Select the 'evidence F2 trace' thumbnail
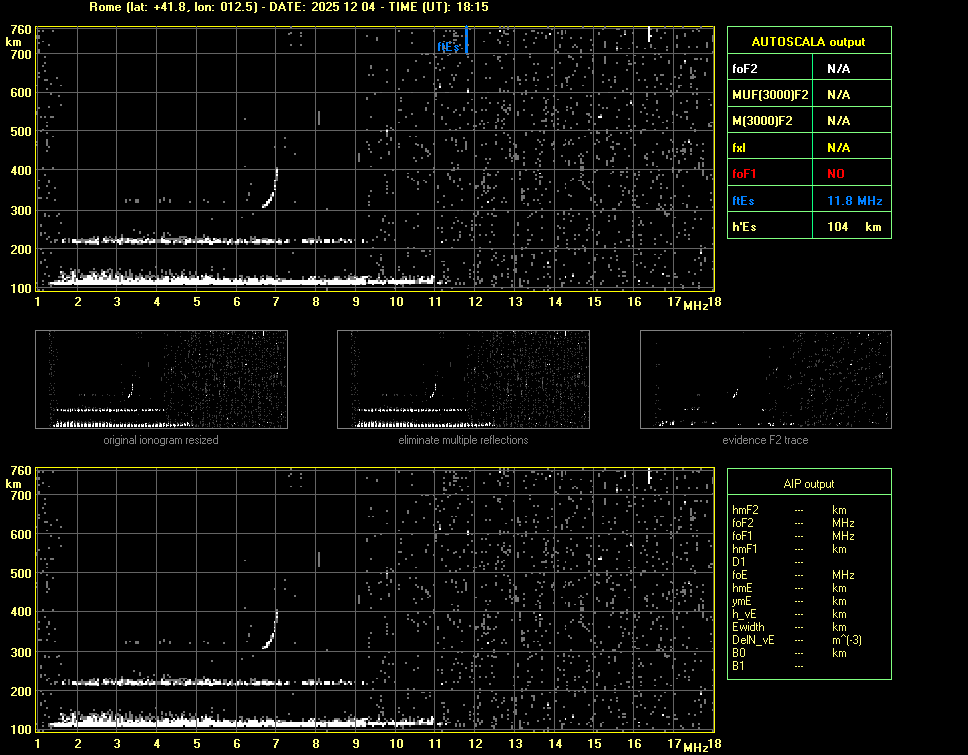This screenshot has height=755, width=968. 765,380
